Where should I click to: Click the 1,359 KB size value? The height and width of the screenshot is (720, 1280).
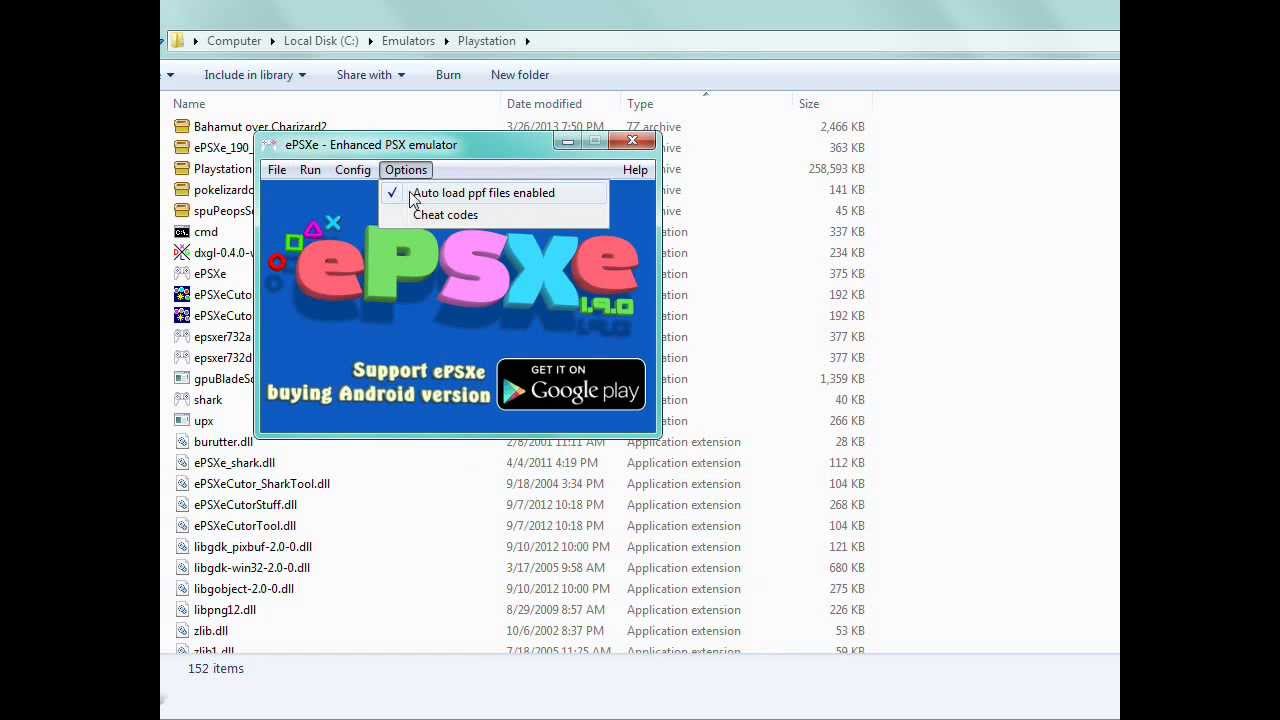(842, 379)
